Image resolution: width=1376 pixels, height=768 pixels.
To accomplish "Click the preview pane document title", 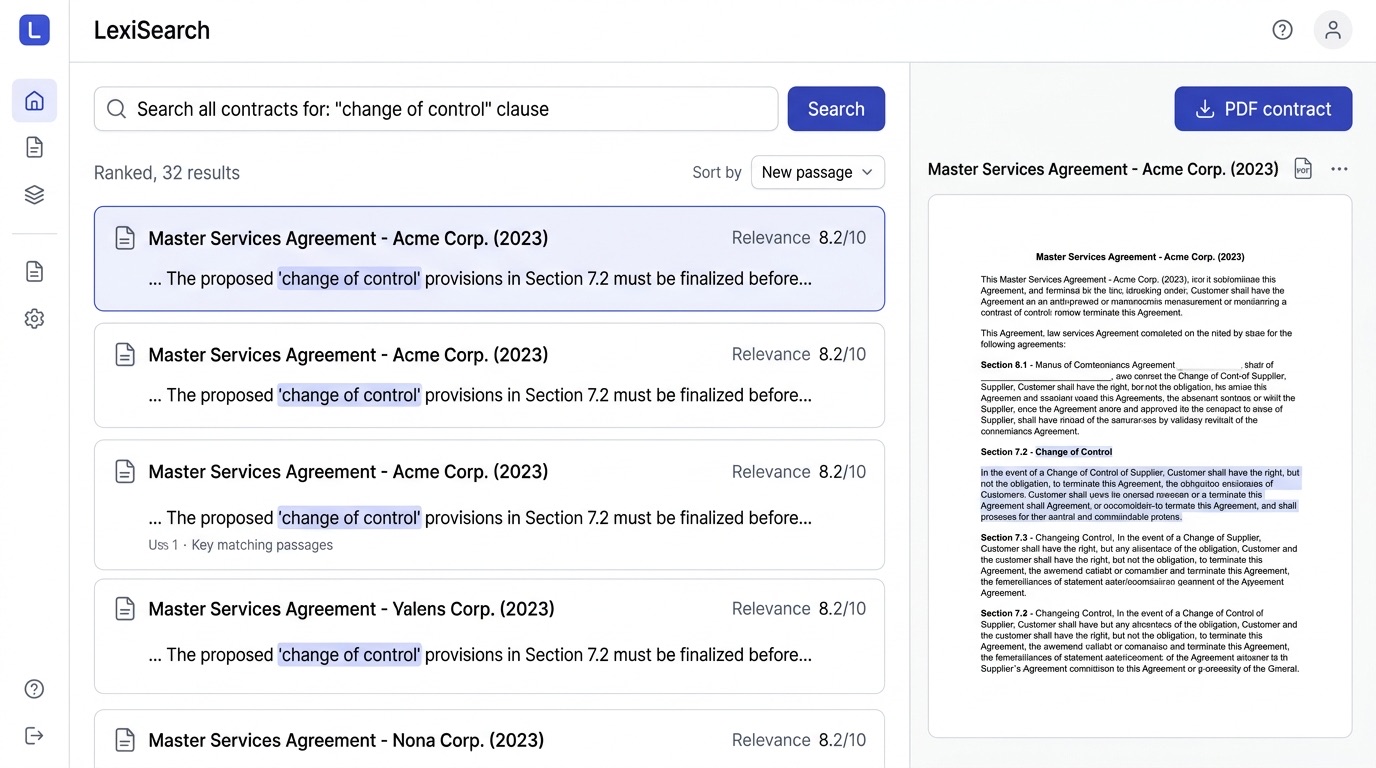I will (1103, 169).
